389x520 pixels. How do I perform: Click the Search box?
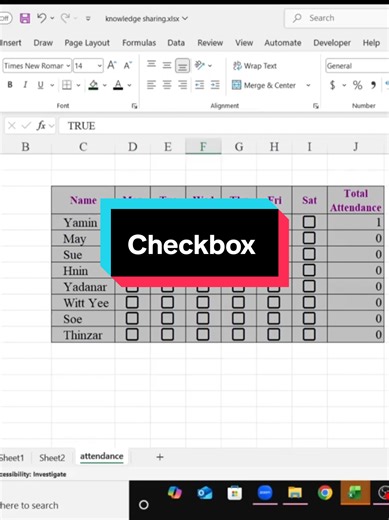click(337, 18)
